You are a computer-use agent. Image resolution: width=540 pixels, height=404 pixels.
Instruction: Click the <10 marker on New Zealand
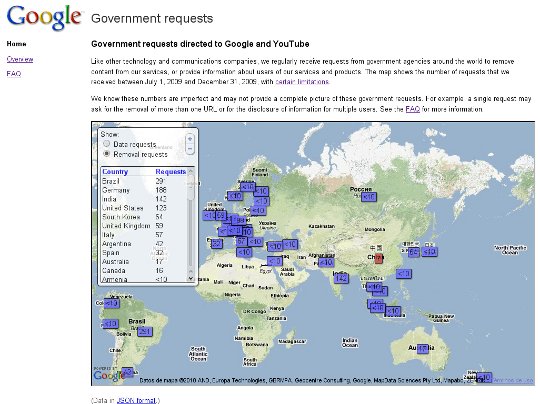point(484,377)
